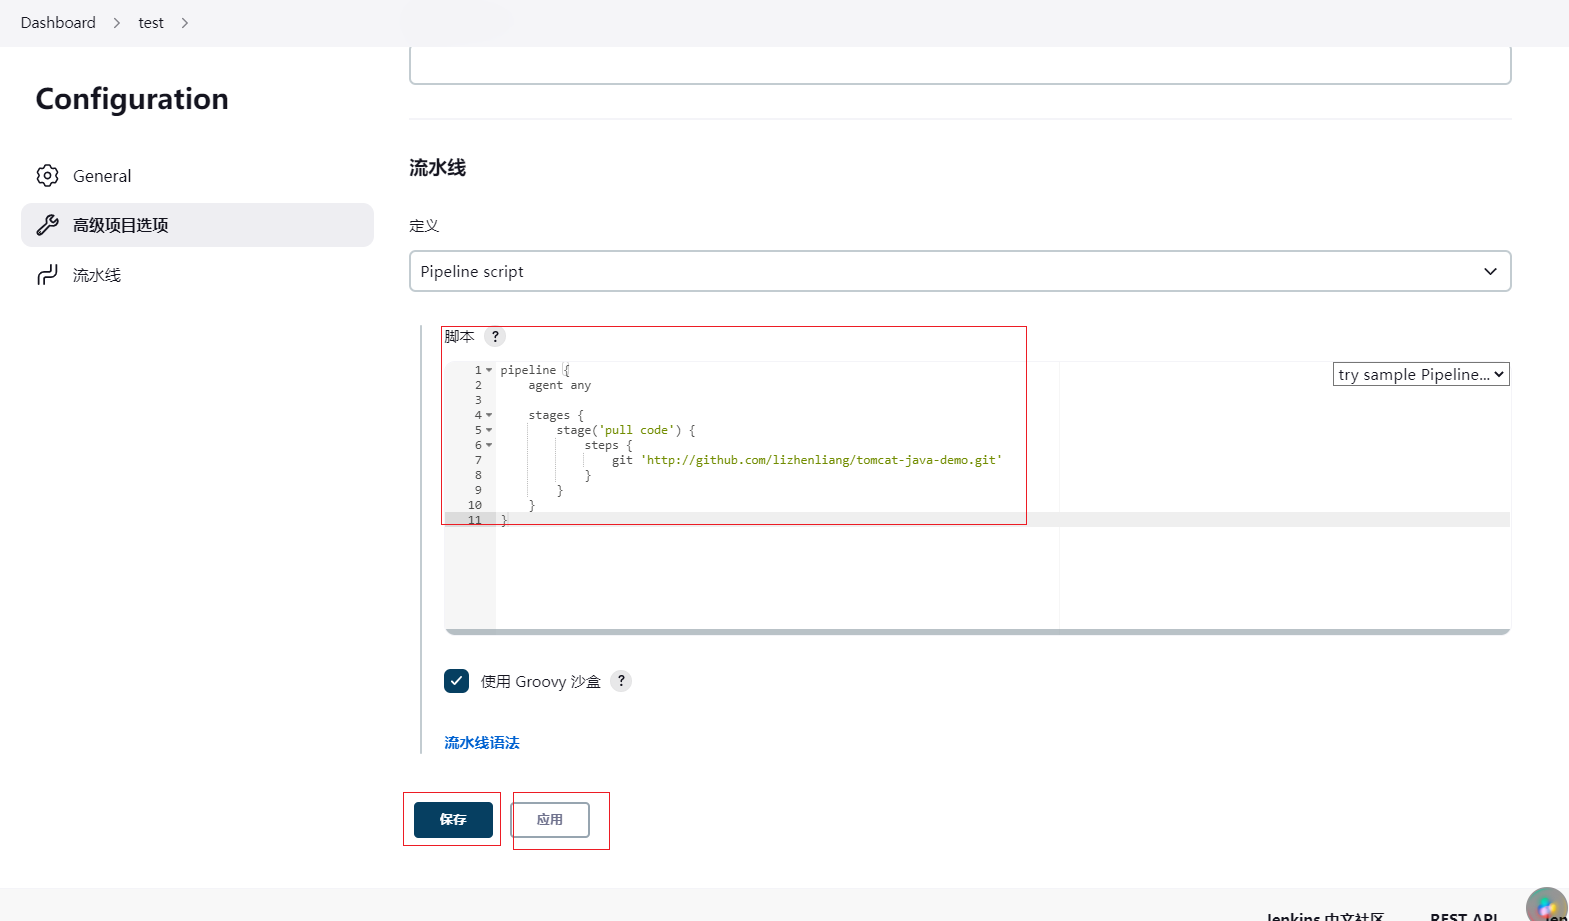Open the Dashboard breadcrumb link
The image size is (1569, 921).
[x=58, y=23]
